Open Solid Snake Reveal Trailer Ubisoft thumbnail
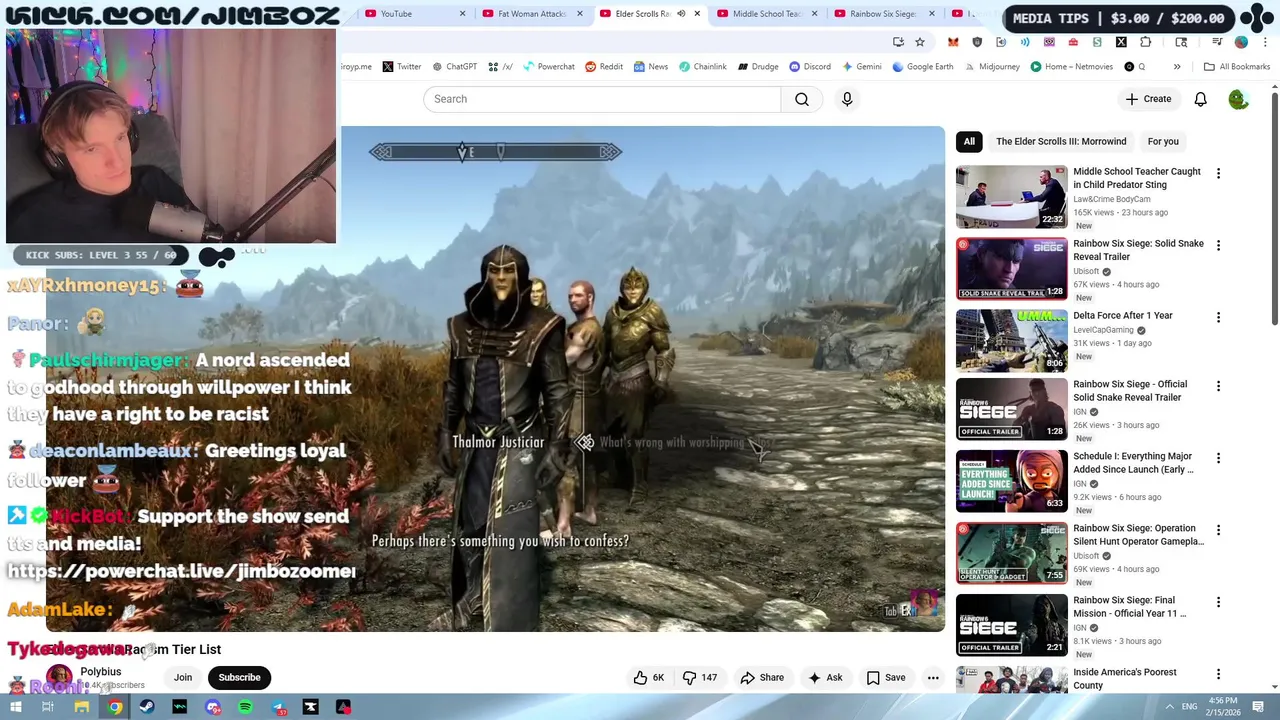This screenshot has height=720, width=1280. 1012,269
